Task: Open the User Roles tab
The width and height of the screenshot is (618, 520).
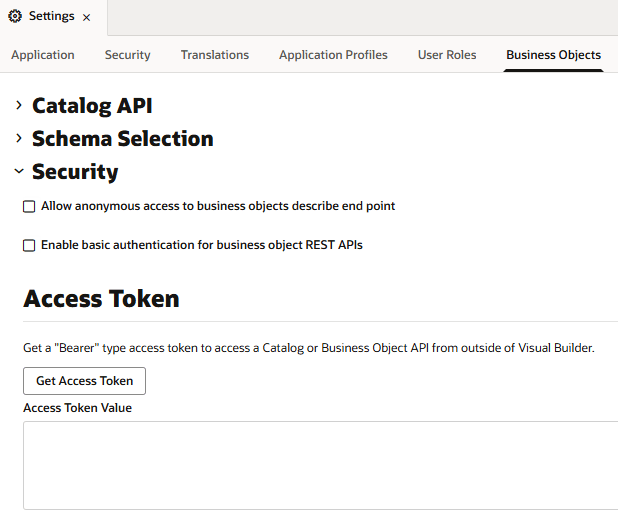Action: (447, 55)
